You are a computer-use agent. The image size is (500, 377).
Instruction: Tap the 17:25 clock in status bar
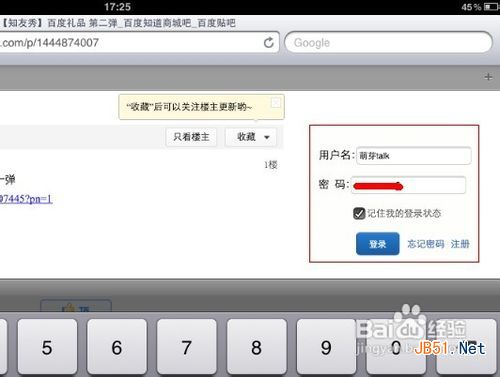[x=117, y=7]
